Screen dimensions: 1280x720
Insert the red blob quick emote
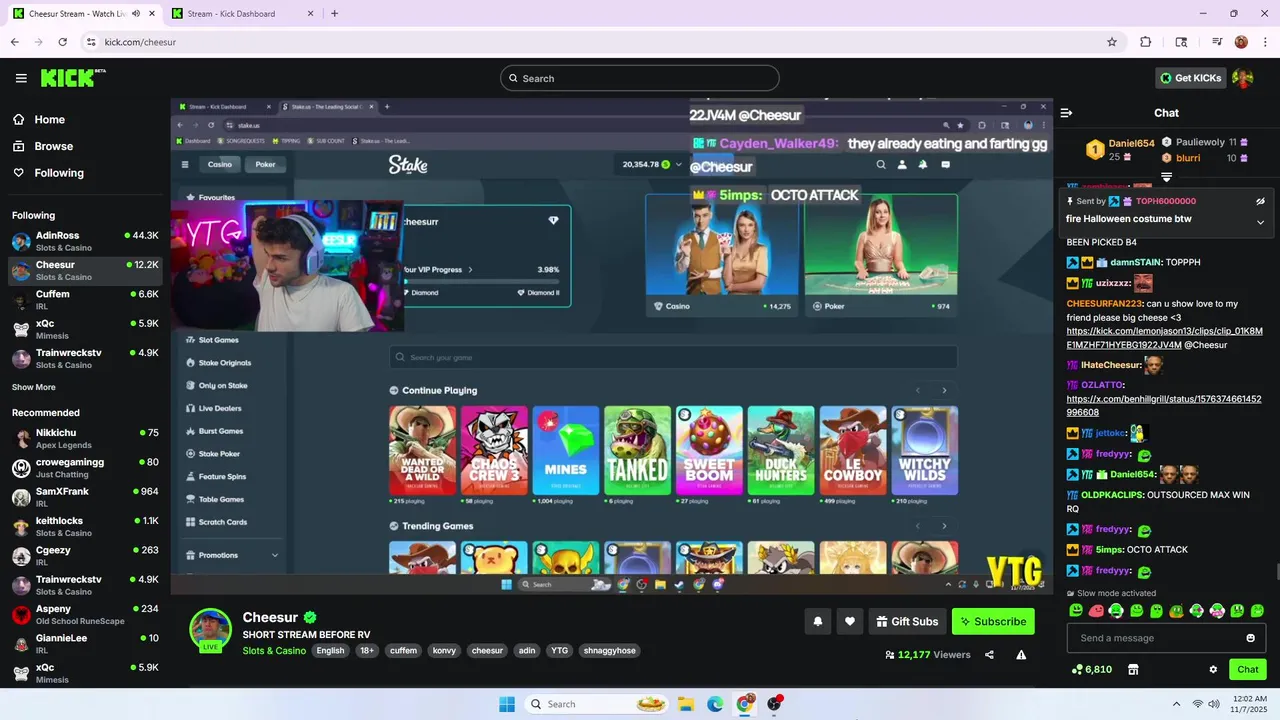click(1096, 610)
